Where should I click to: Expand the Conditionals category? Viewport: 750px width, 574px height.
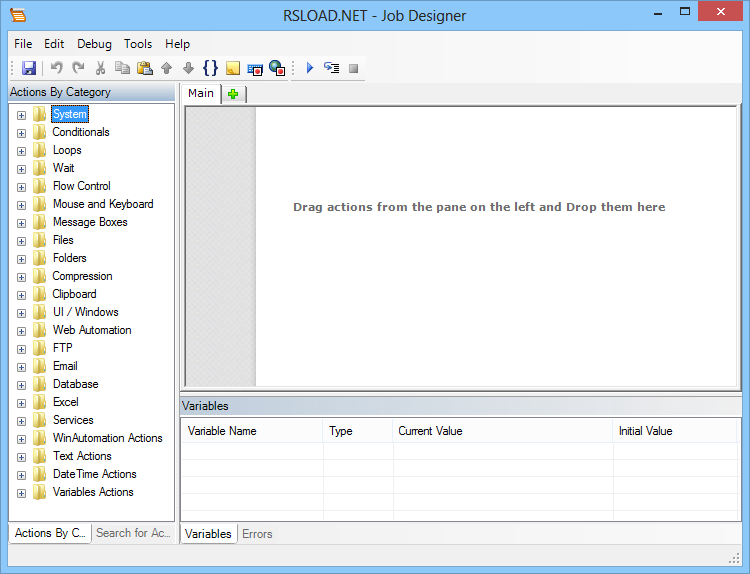21,133
